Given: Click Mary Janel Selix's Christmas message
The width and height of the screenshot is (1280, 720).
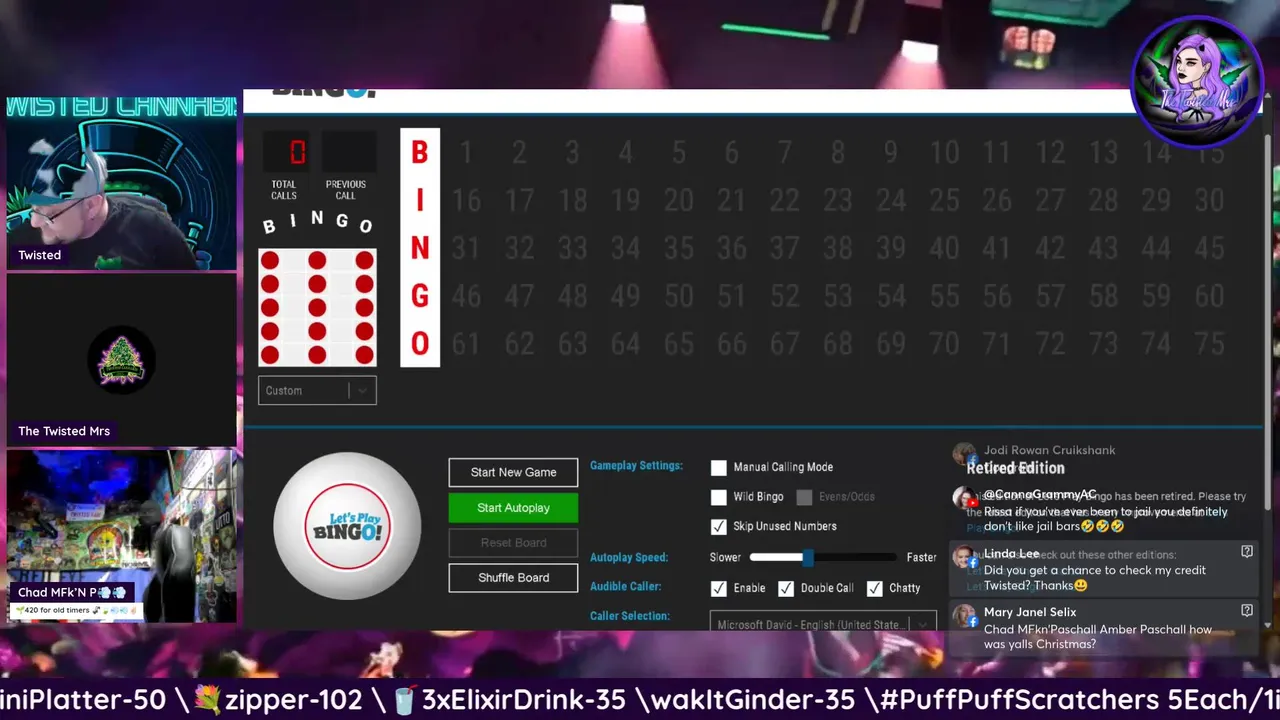Looking at the screenshot, I should pyautogui.click(x=1097, y=637).
